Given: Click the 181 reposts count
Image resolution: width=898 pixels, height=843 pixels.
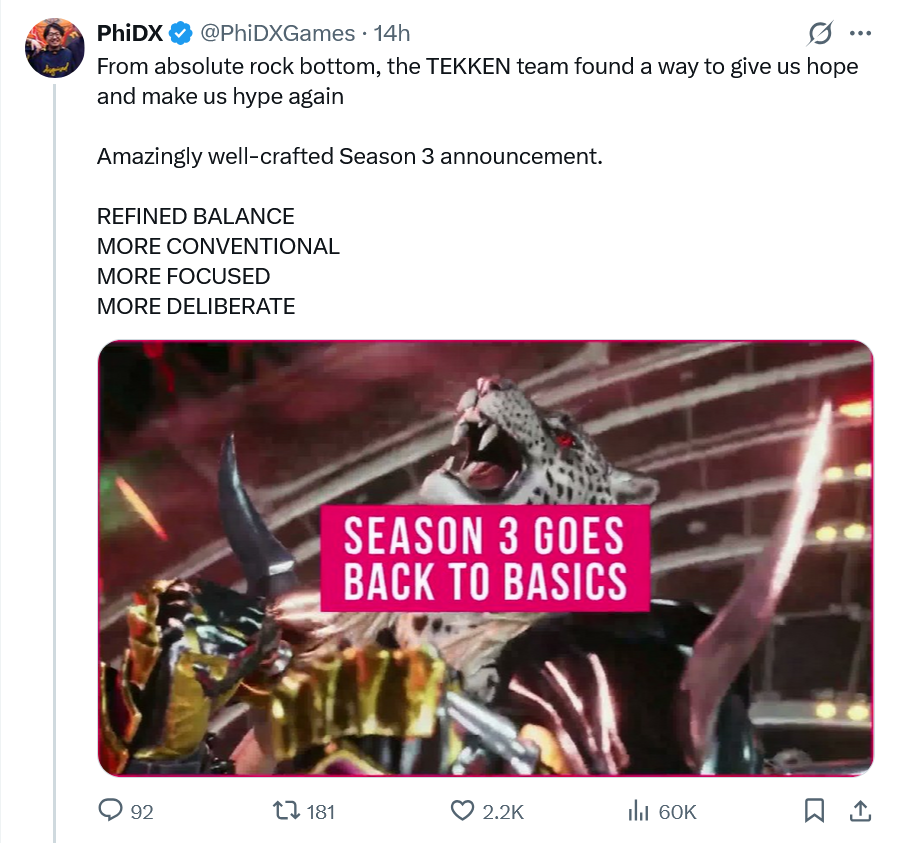Looking at the screenshot, I should [320, 812].
